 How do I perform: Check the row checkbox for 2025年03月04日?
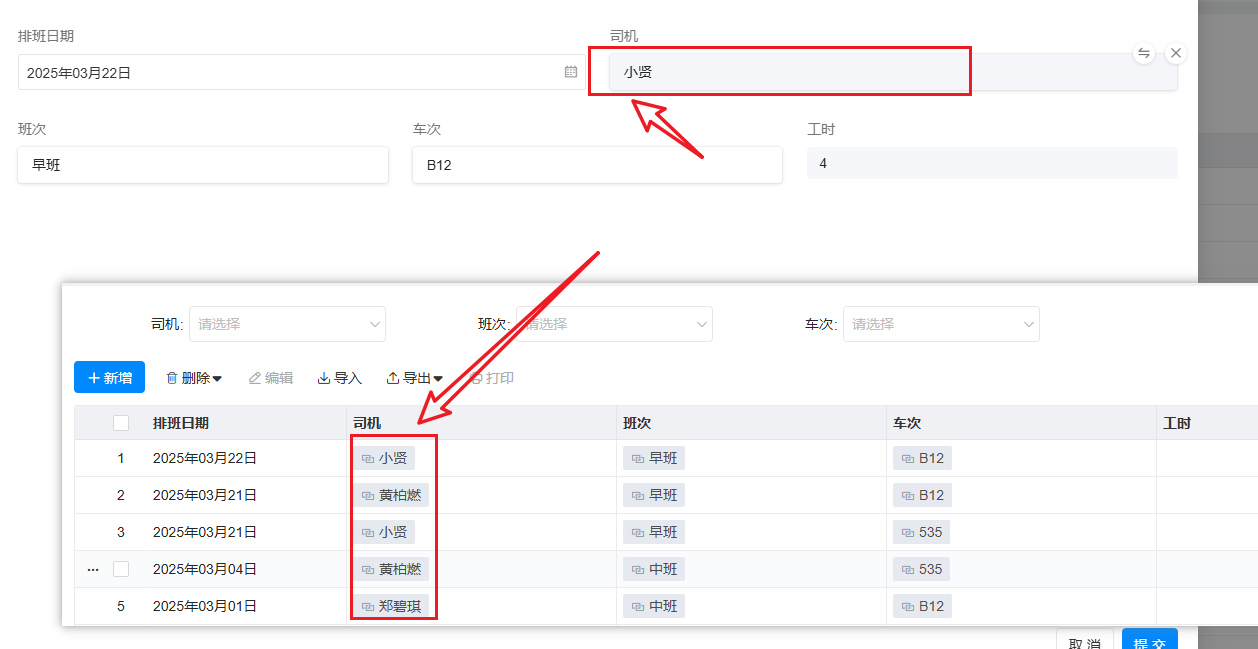(121, 569)
